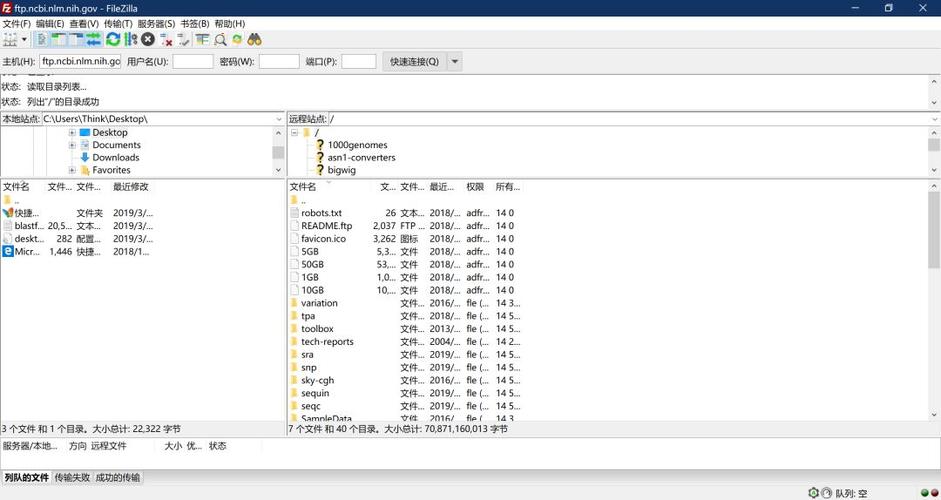Click local tree scrollbar thumb
941x500 pixels.
point(278,152)
